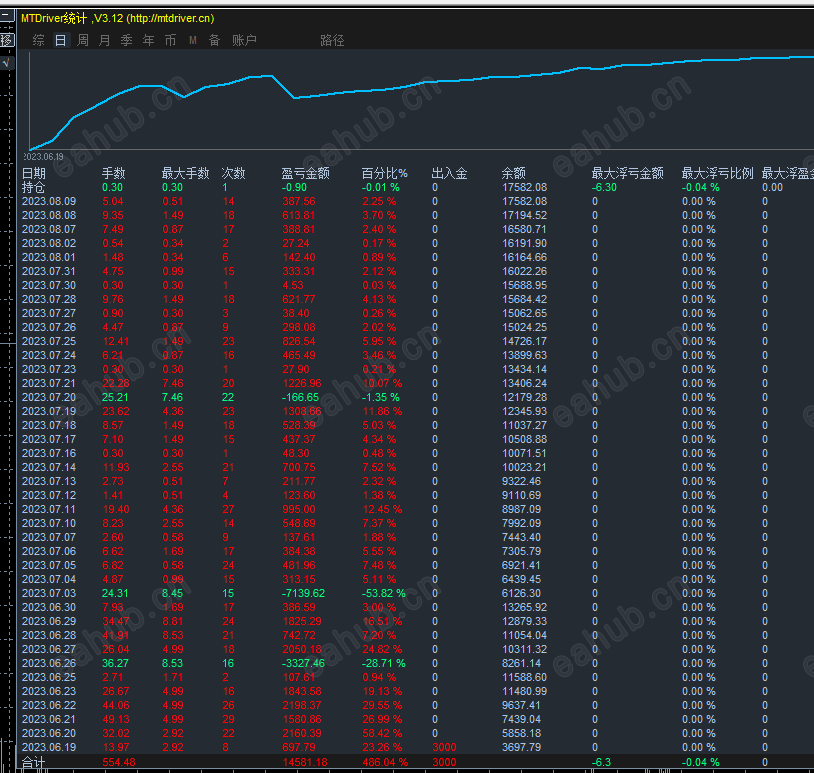
Task: Toggle the √ checkmark button in left strip
Action: coord(6,63)
